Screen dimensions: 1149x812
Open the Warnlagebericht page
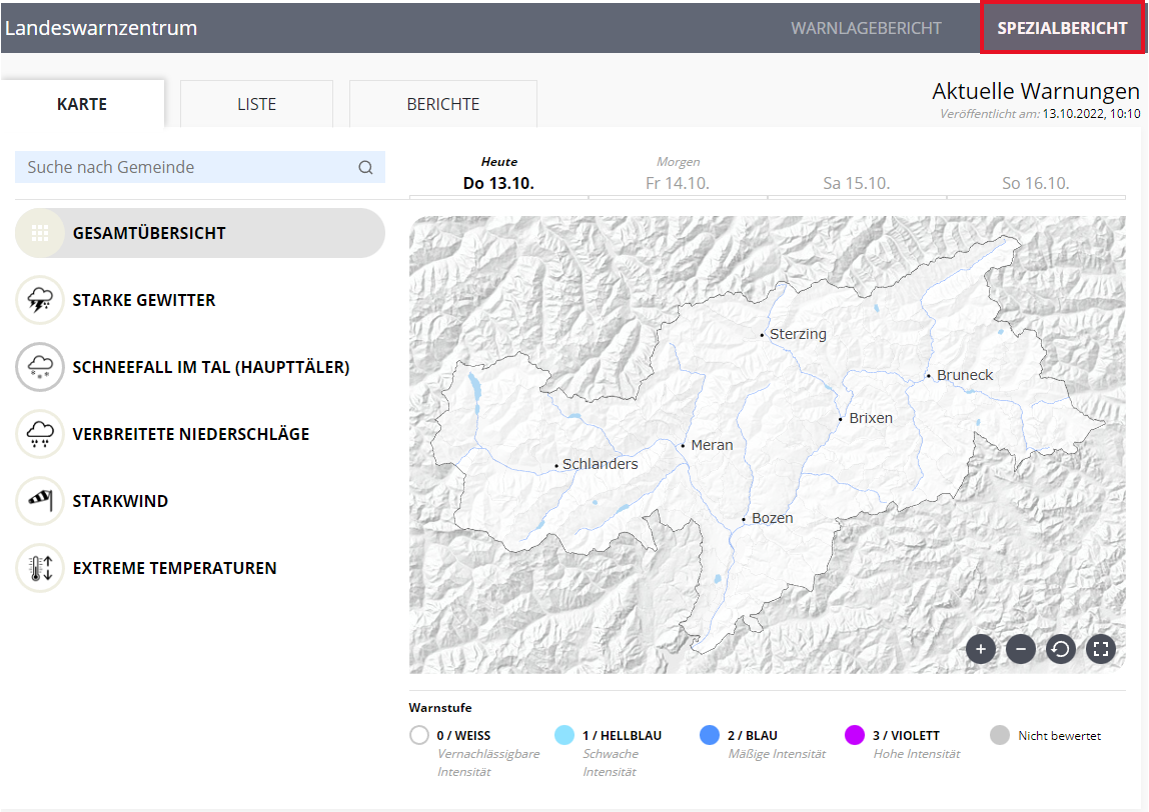866,28
